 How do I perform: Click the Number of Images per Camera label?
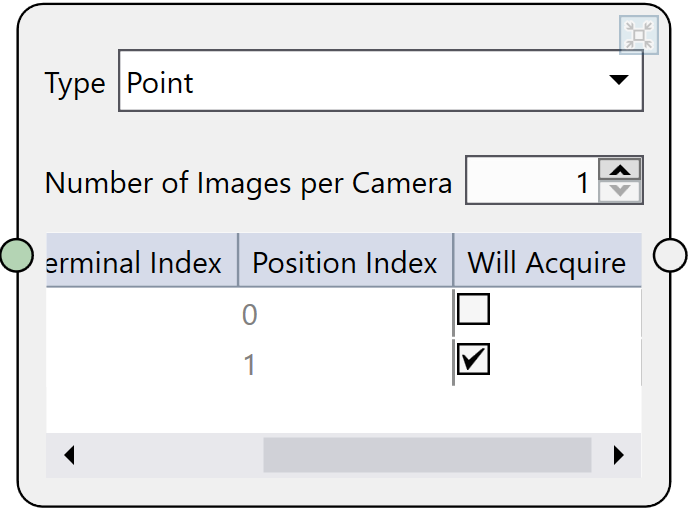click(249, 183)
